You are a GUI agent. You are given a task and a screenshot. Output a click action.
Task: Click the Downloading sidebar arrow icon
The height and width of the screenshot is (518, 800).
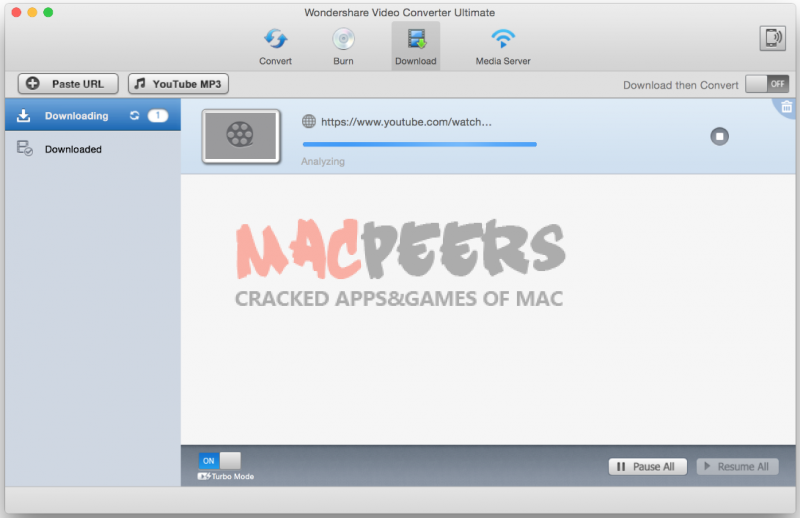click(x=23, y=115)
